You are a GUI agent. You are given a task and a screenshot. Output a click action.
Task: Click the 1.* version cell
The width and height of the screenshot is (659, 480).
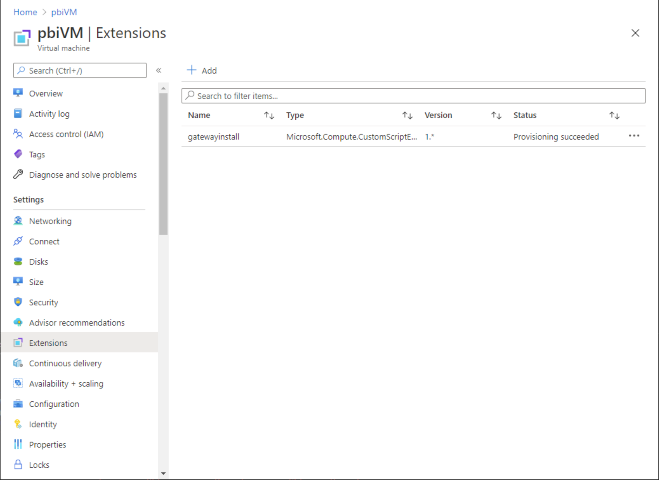[x=429, y=137]
